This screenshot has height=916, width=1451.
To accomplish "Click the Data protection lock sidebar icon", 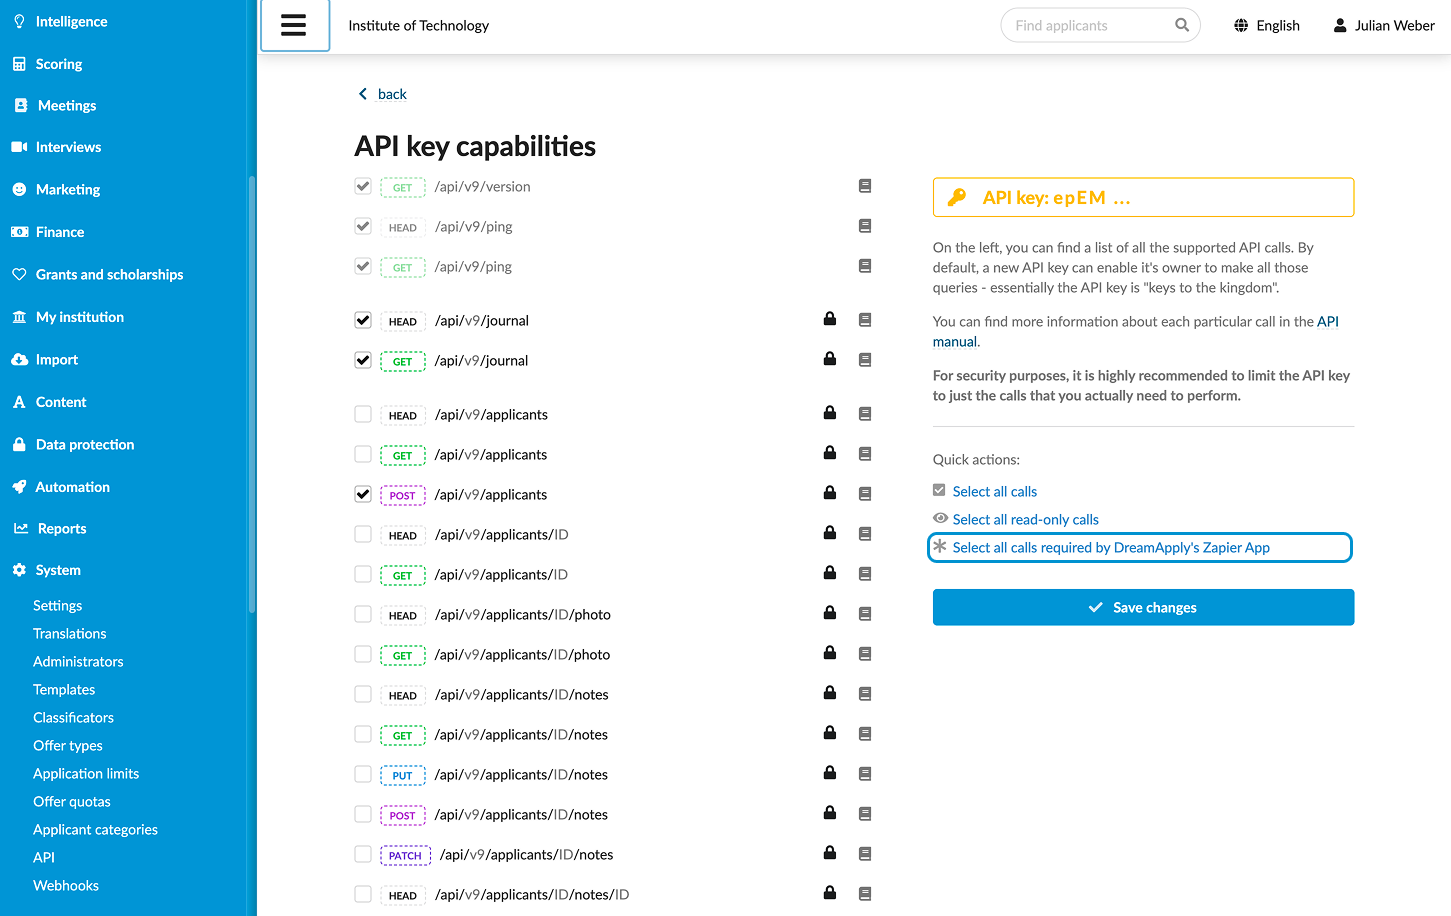I will tap(19, 444).
